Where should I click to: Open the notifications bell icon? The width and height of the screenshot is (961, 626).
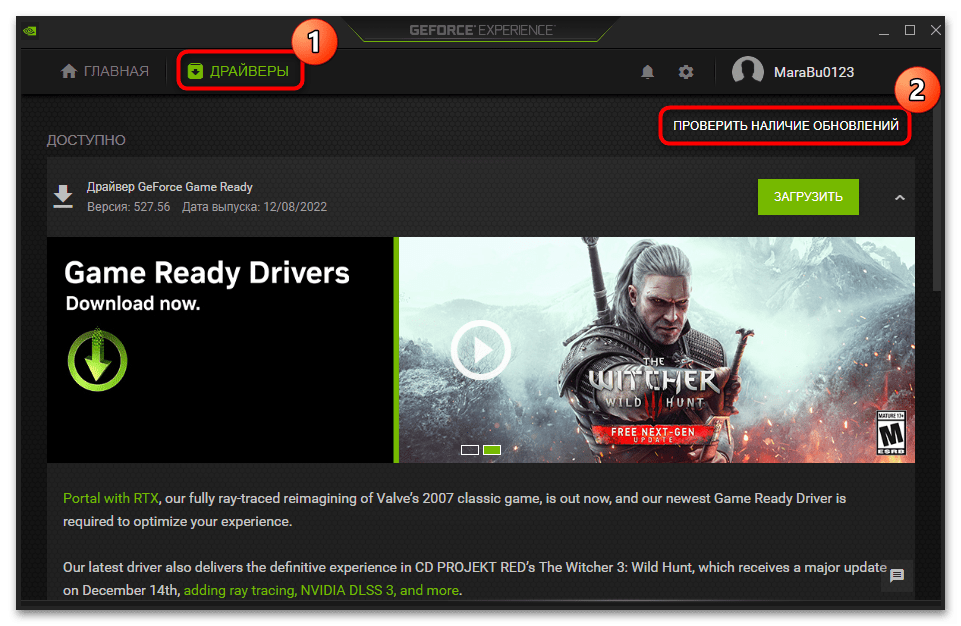click(648, 72)
